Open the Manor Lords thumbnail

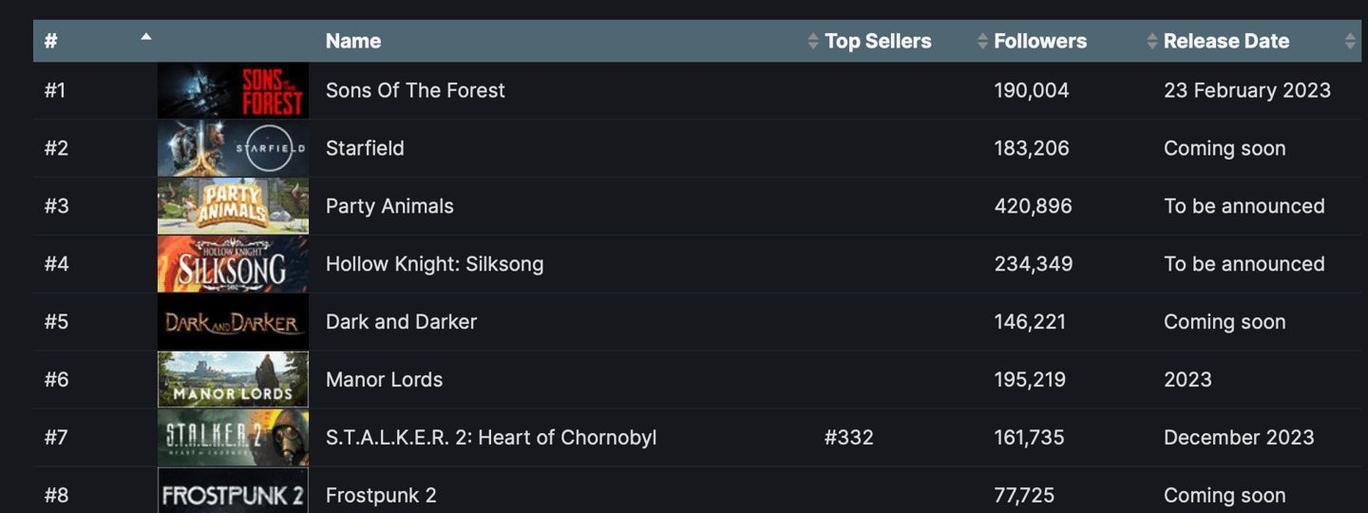point(233,380)
